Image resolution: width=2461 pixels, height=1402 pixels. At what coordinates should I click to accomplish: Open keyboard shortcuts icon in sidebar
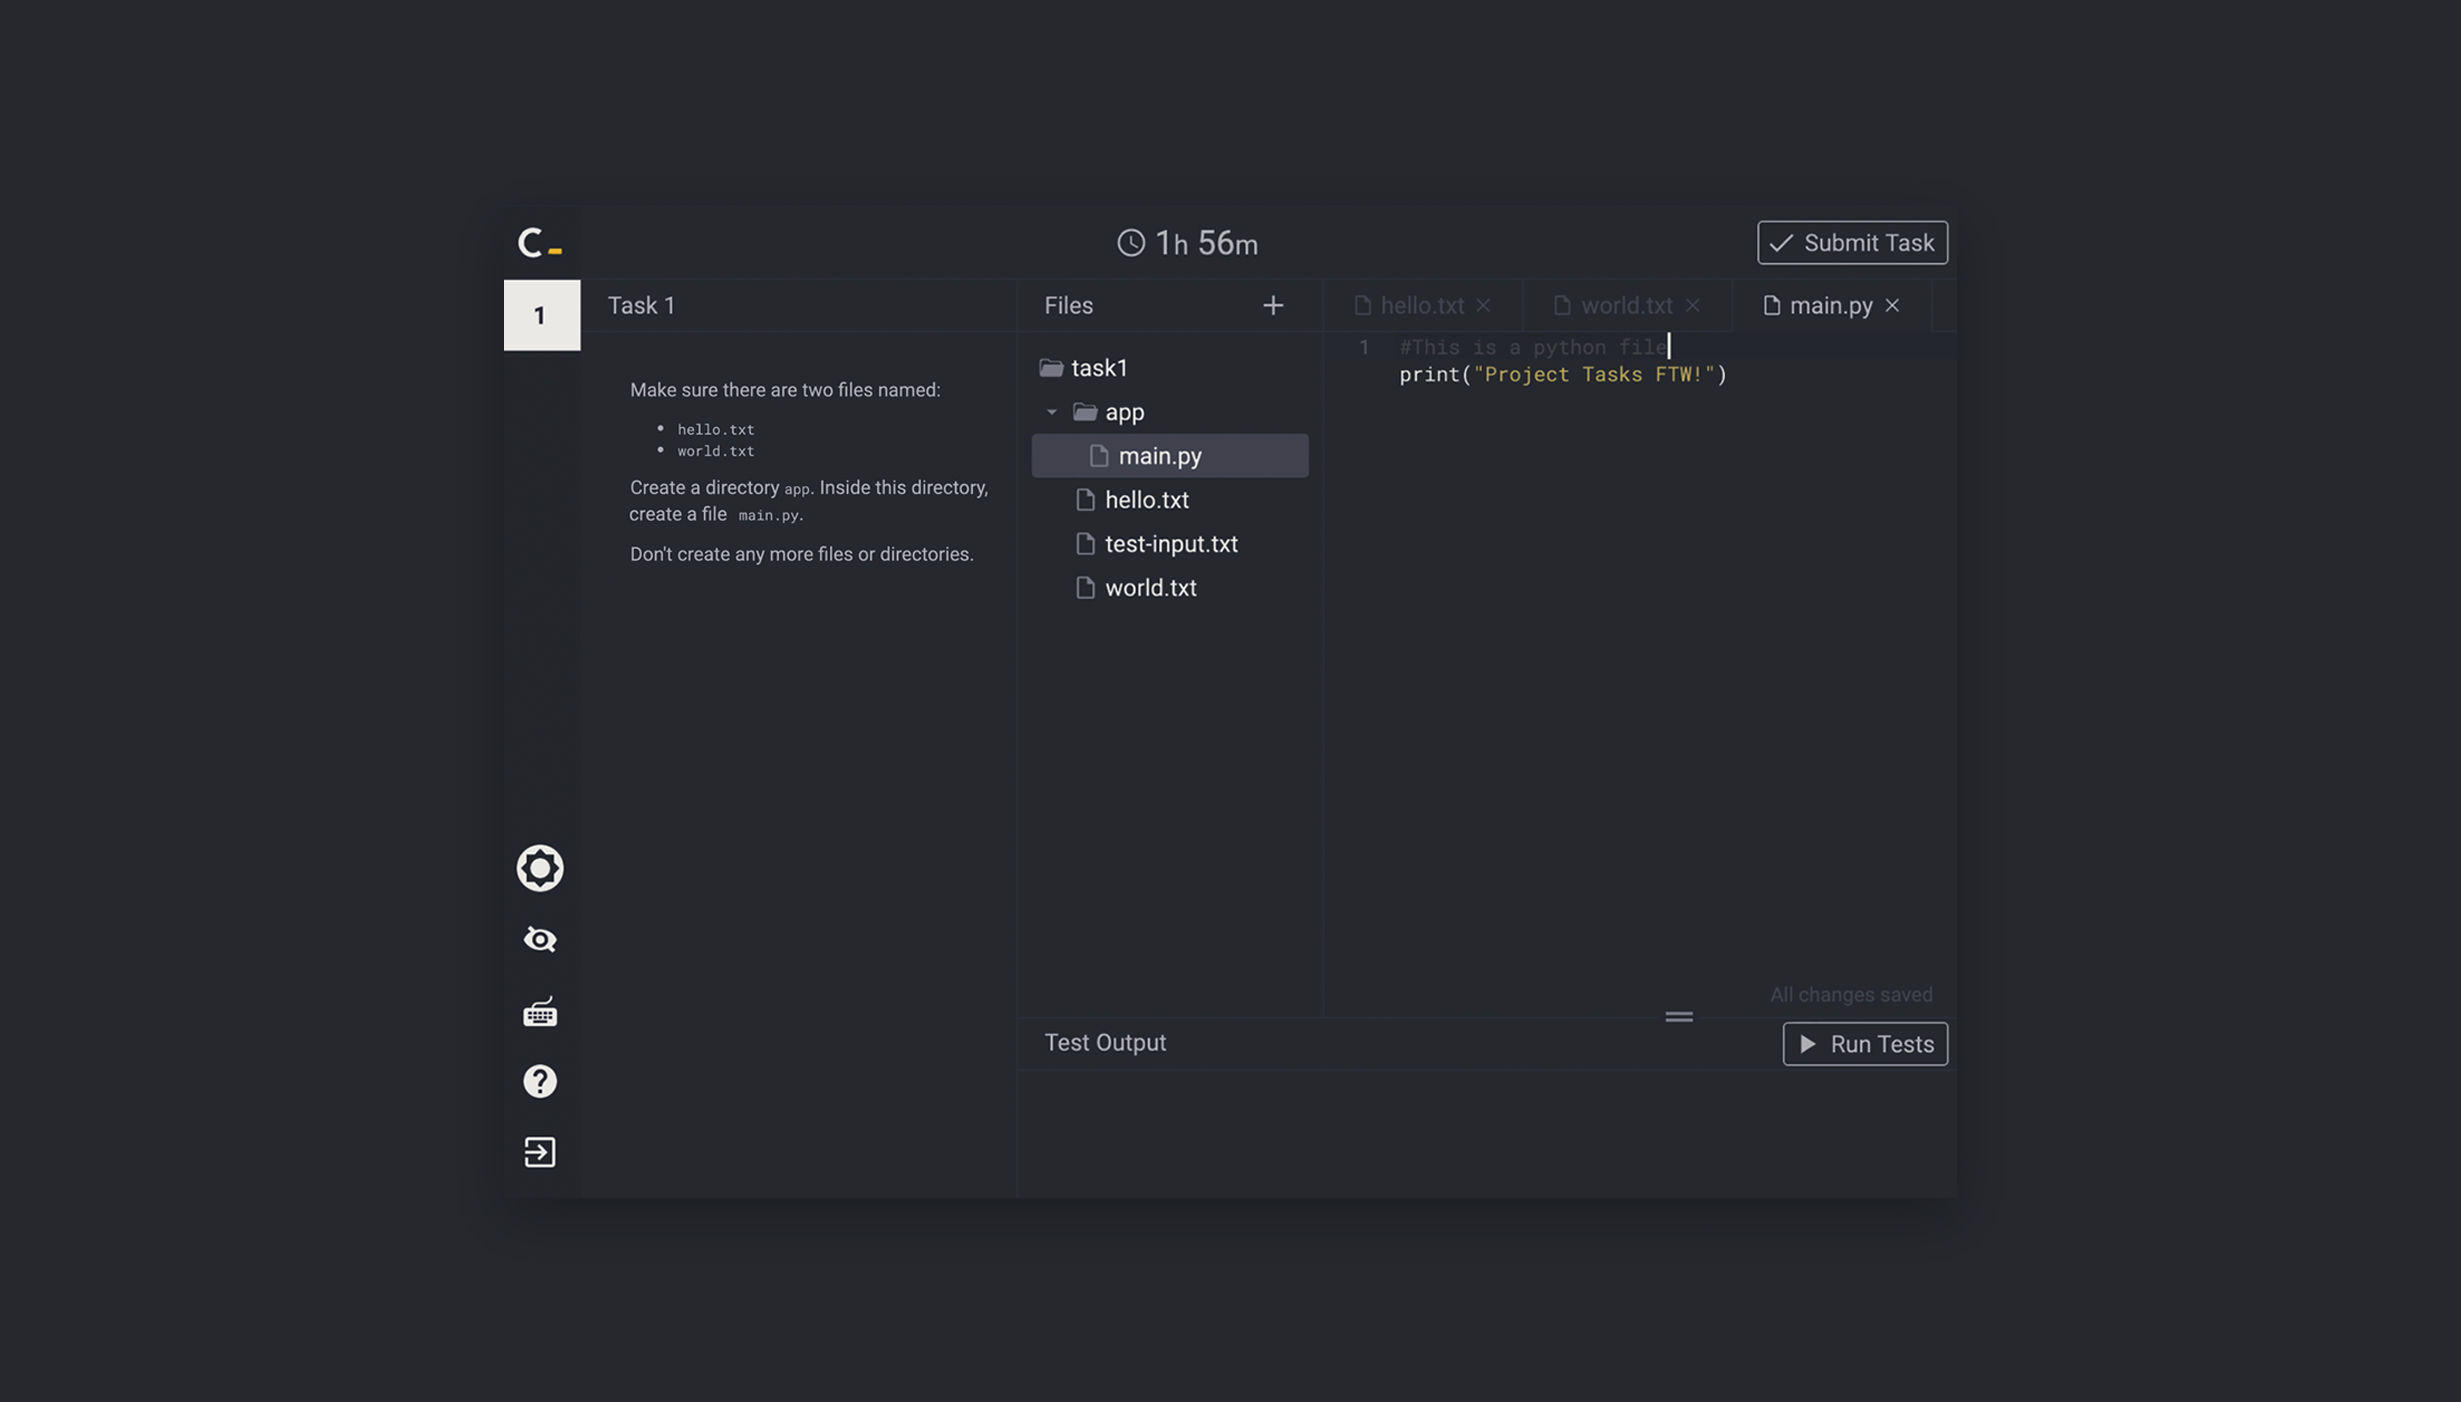point(540,1013)
